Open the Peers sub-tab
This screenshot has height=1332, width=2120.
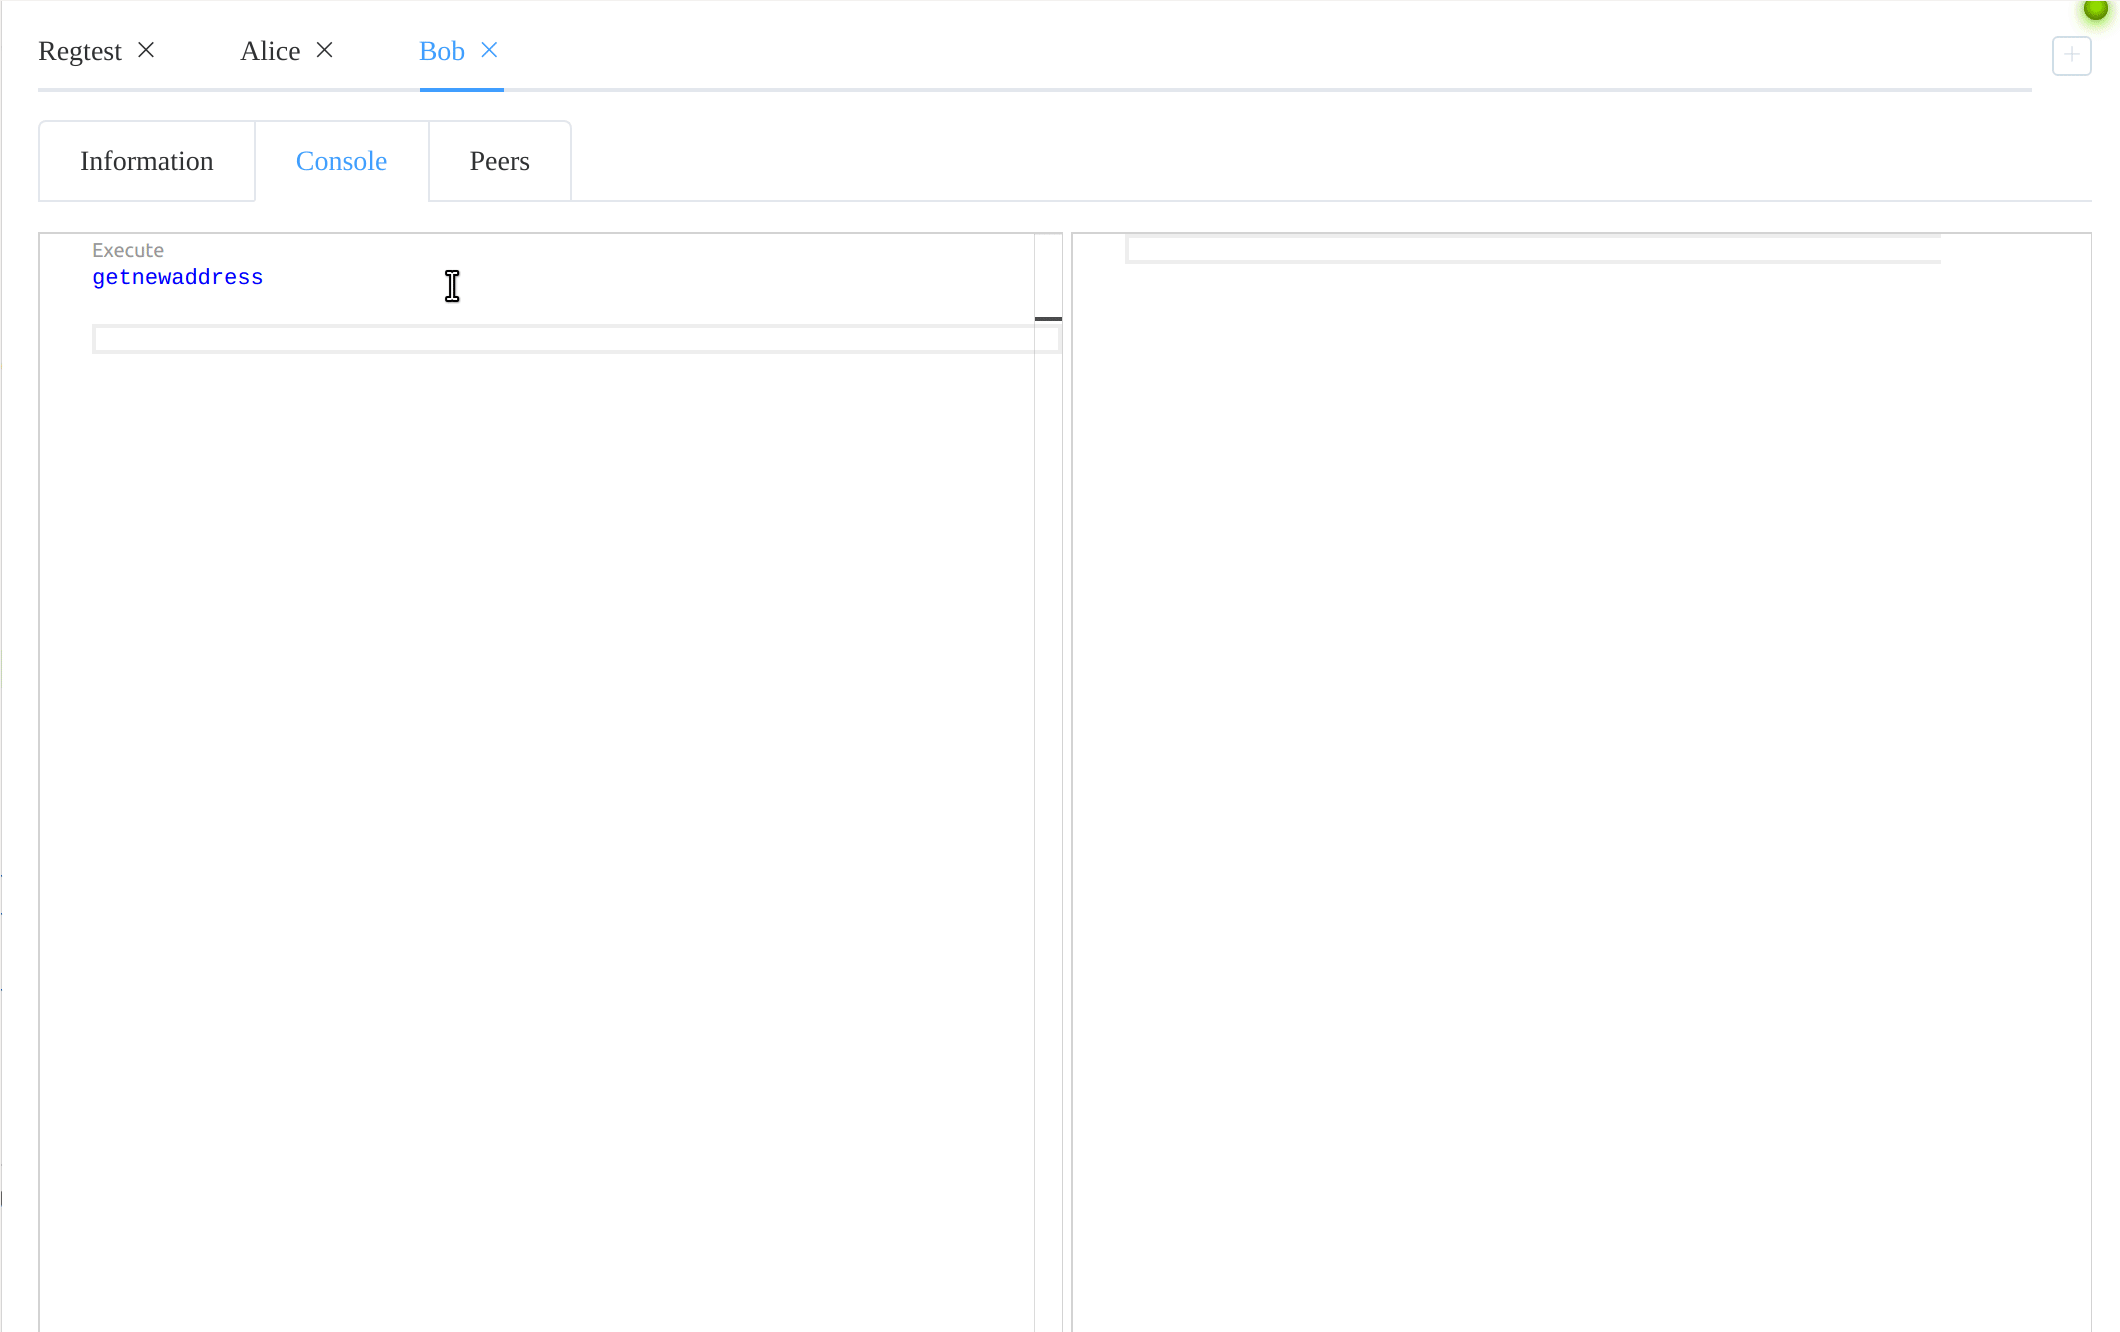500,161
